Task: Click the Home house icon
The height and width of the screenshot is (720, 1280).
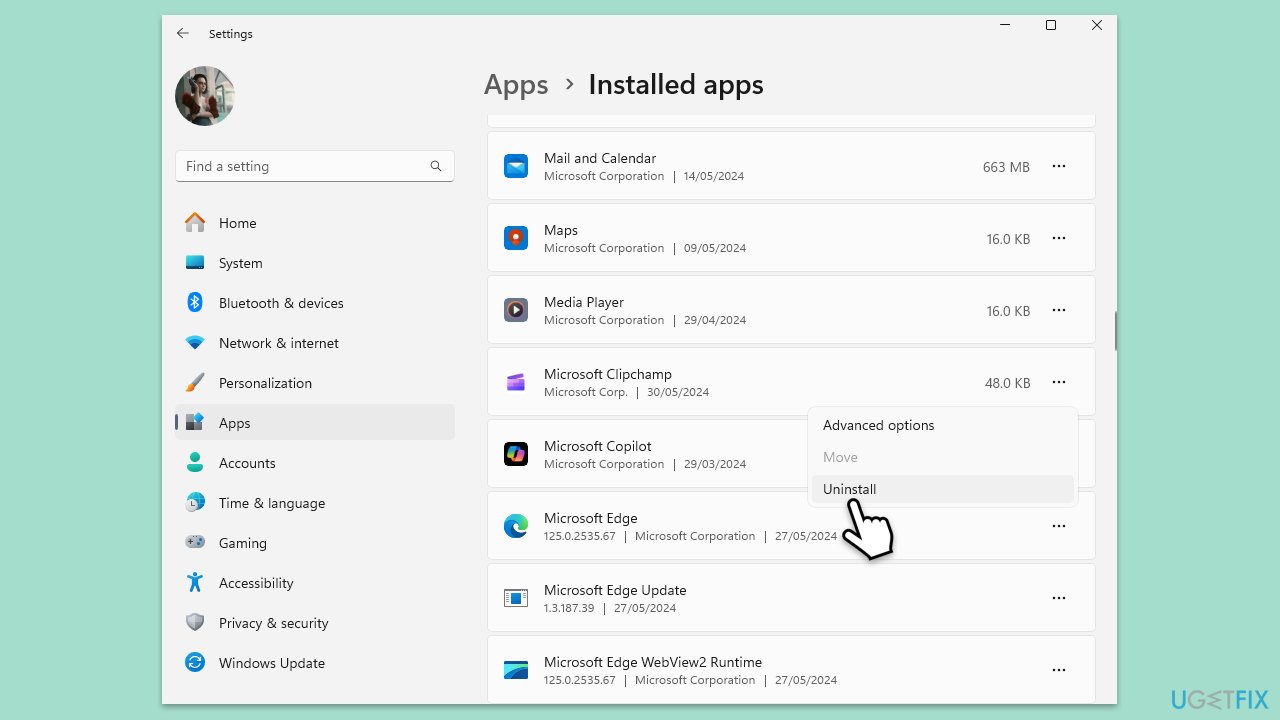Action: pyautogui.click(x=195, y=222)
